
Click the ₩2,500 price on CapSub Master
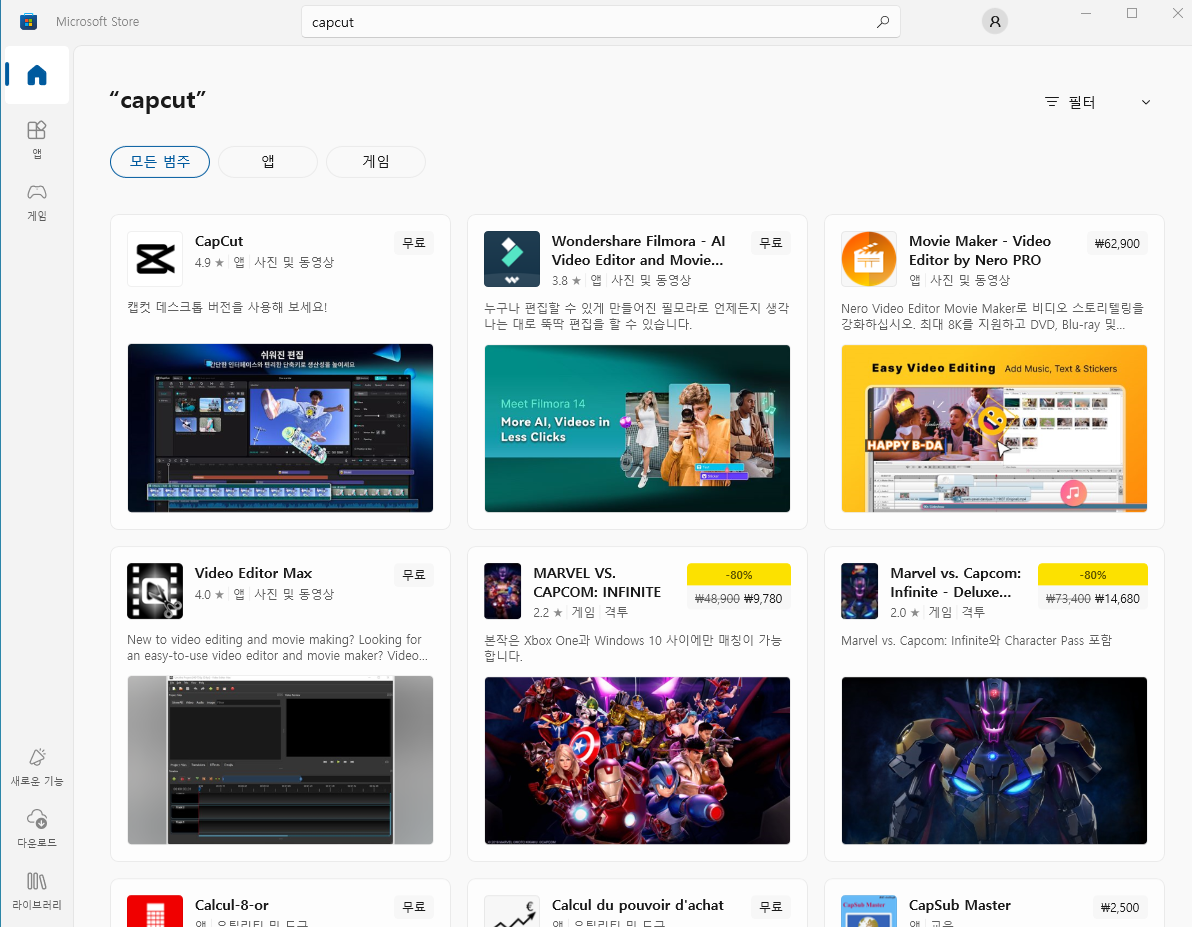click(1120, 907)
